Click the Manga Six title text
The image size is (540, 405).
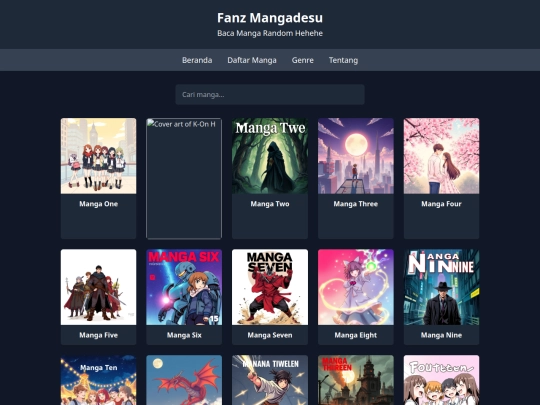[x=184, y=335]
